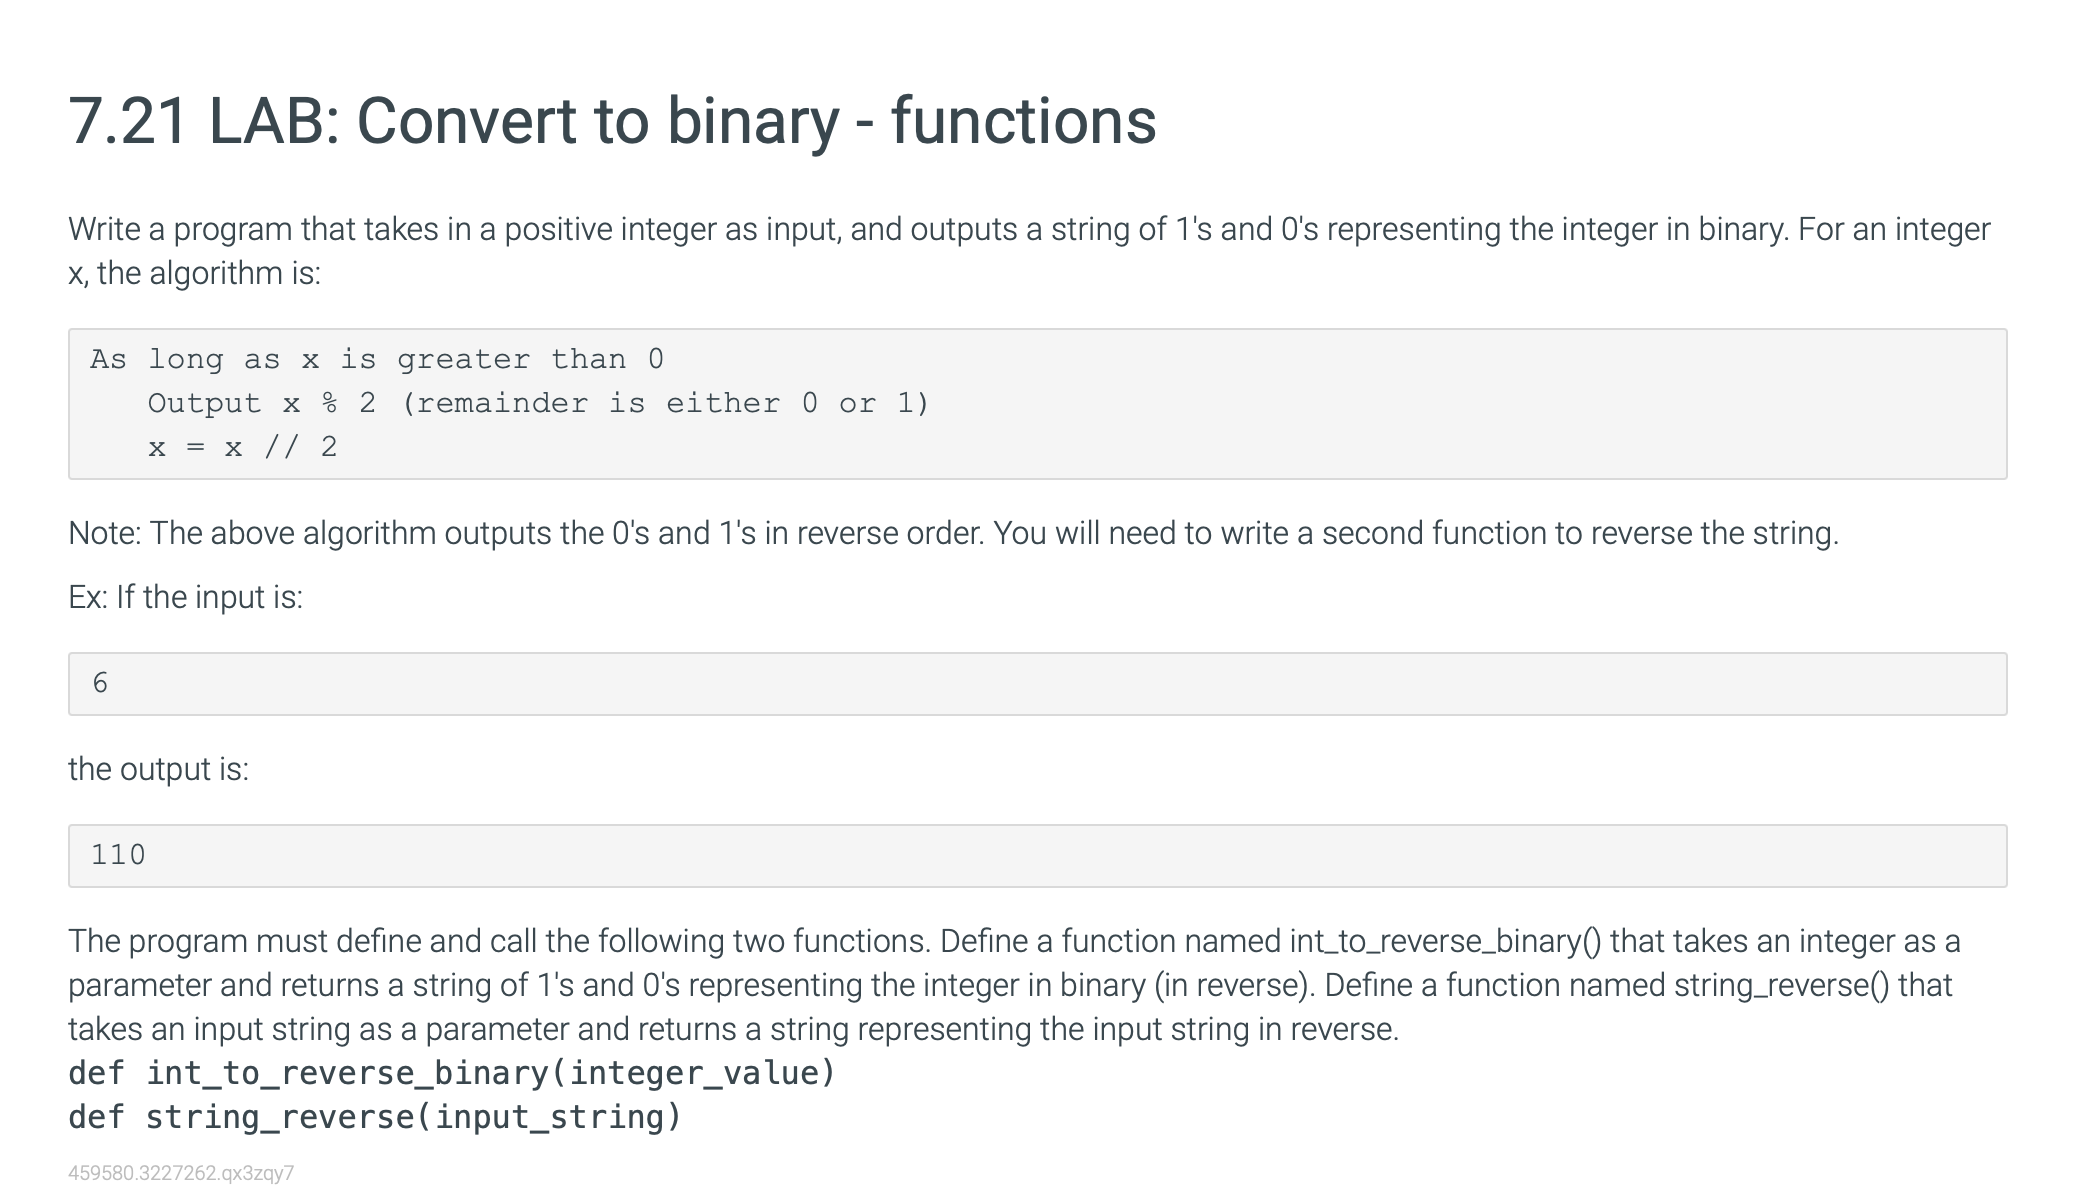Click the 'As long as x' line
The width and height of the screenshot is (2078, 1204).
[376, 359]
